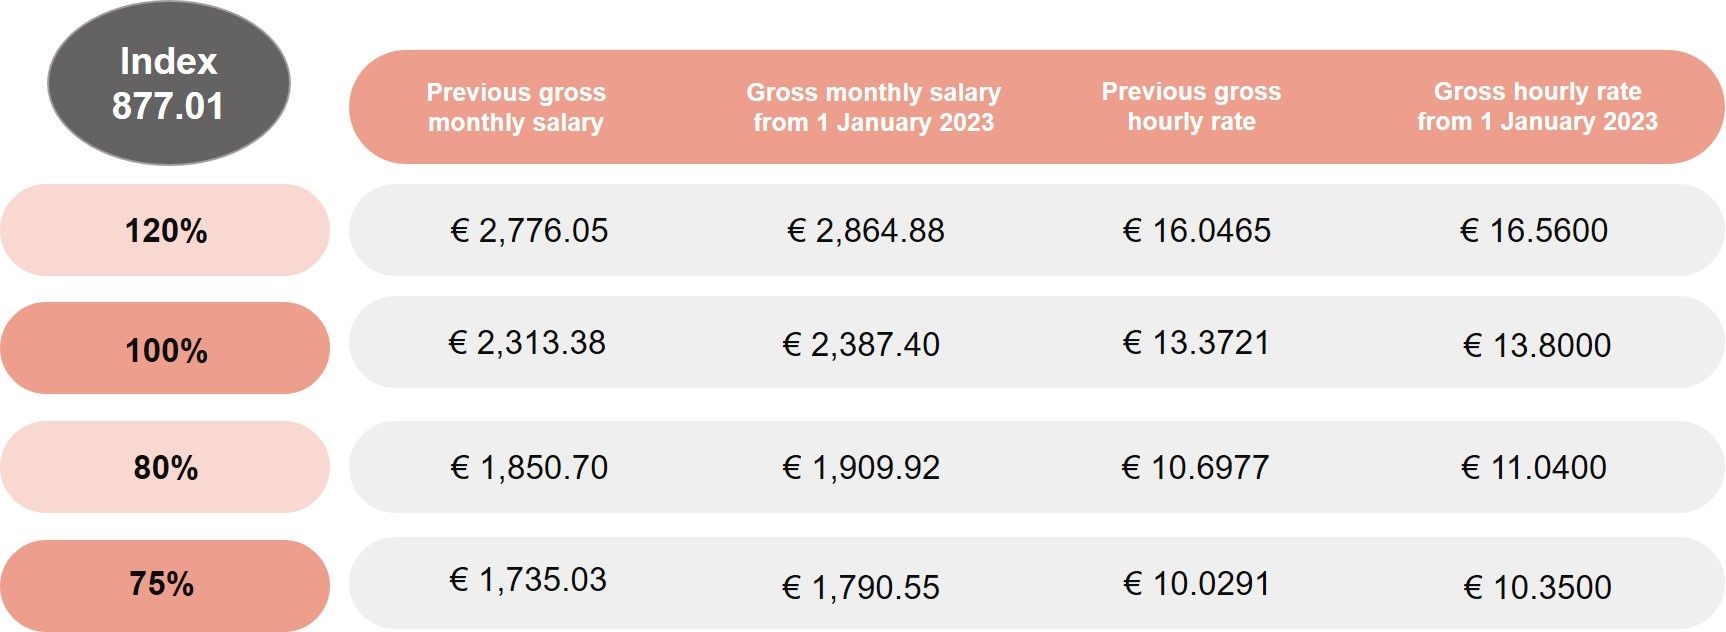Viewport: 1726px width, 632px height.
Task: Select the € 2,313.38 previous salary cell
Action: point(527,343)
